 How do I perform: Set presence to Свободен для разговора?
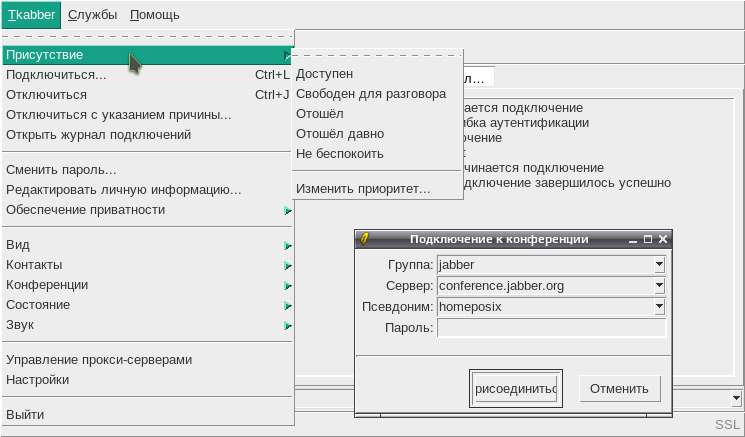[377, 94]
